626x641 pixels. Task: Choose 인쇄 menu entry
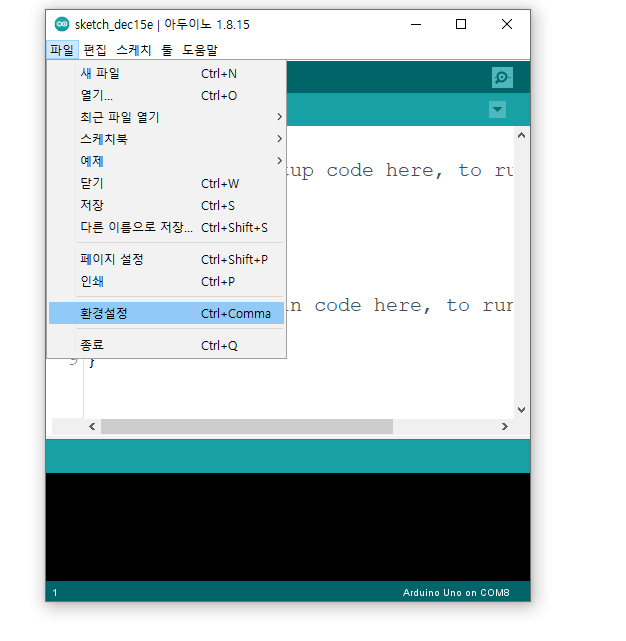pyautogui.click(x=166, y=281)
